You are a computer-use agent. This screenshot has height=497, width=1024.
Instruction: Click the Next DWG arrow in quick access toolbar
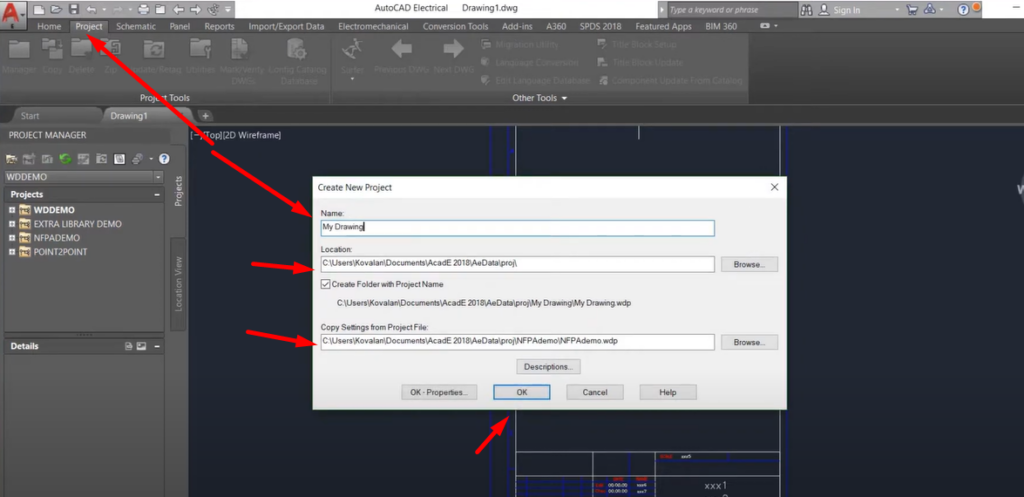(x=195, y=9)
